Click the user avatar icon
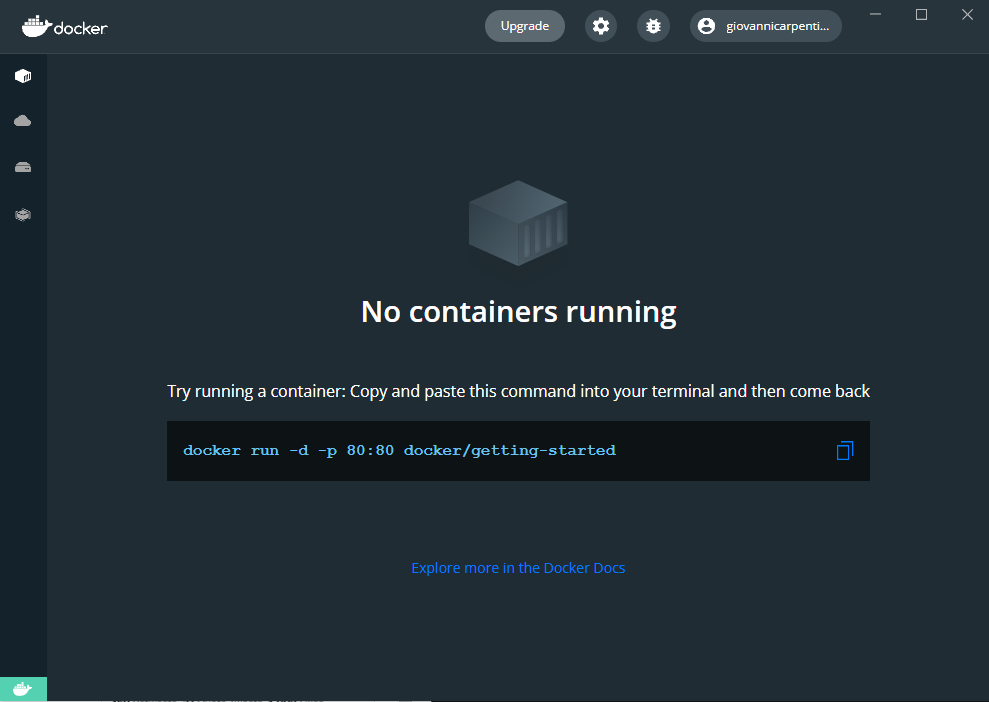Viewport: 989px width, 702px height. tap(707, 26)
